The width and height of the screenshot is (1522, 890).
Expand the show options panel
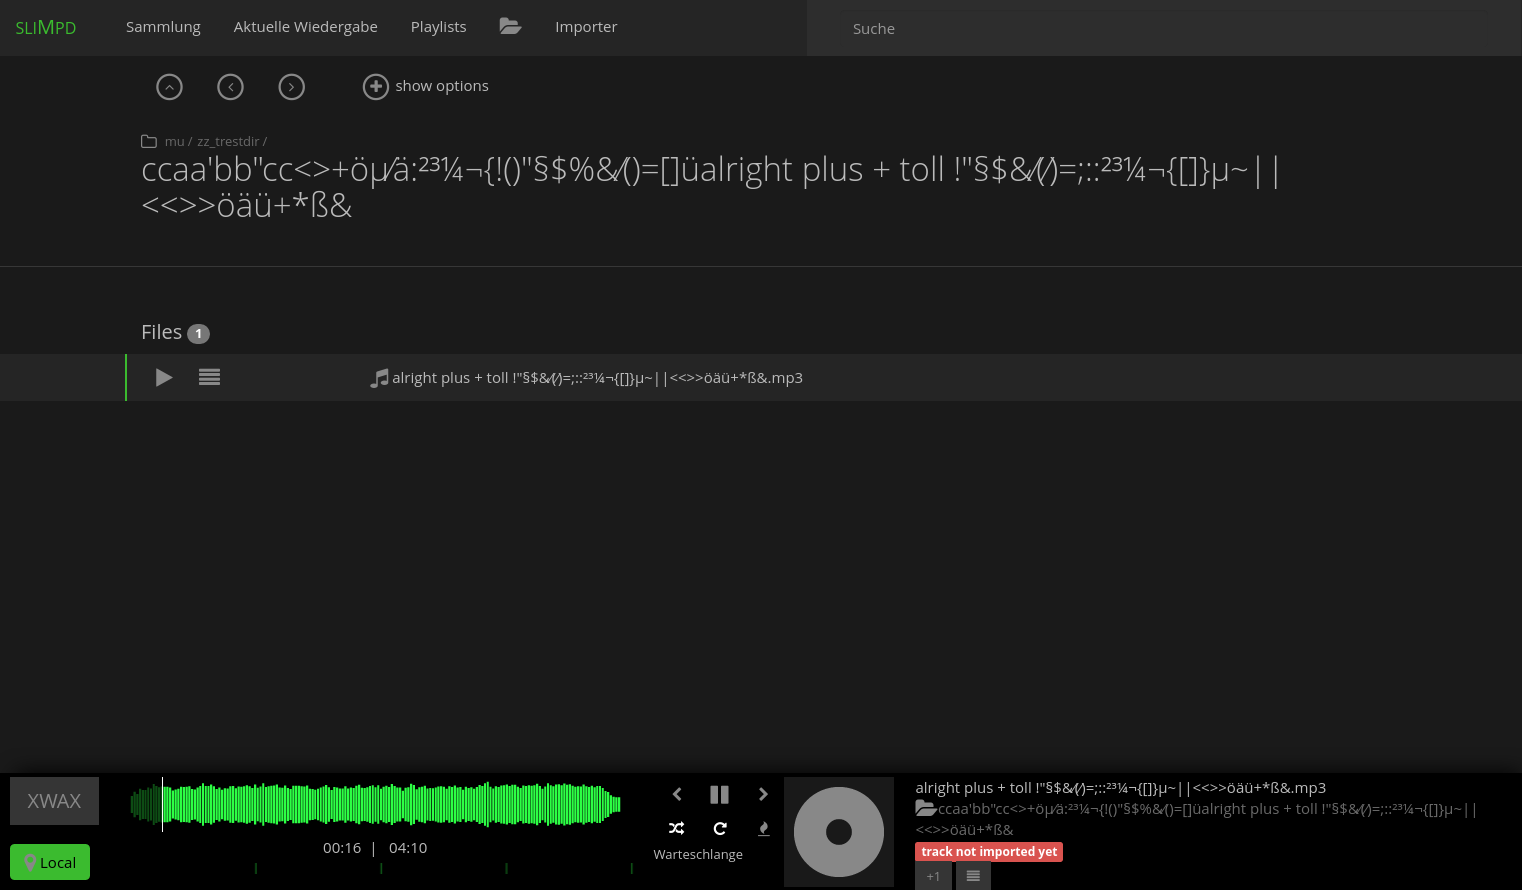[426, 87]
